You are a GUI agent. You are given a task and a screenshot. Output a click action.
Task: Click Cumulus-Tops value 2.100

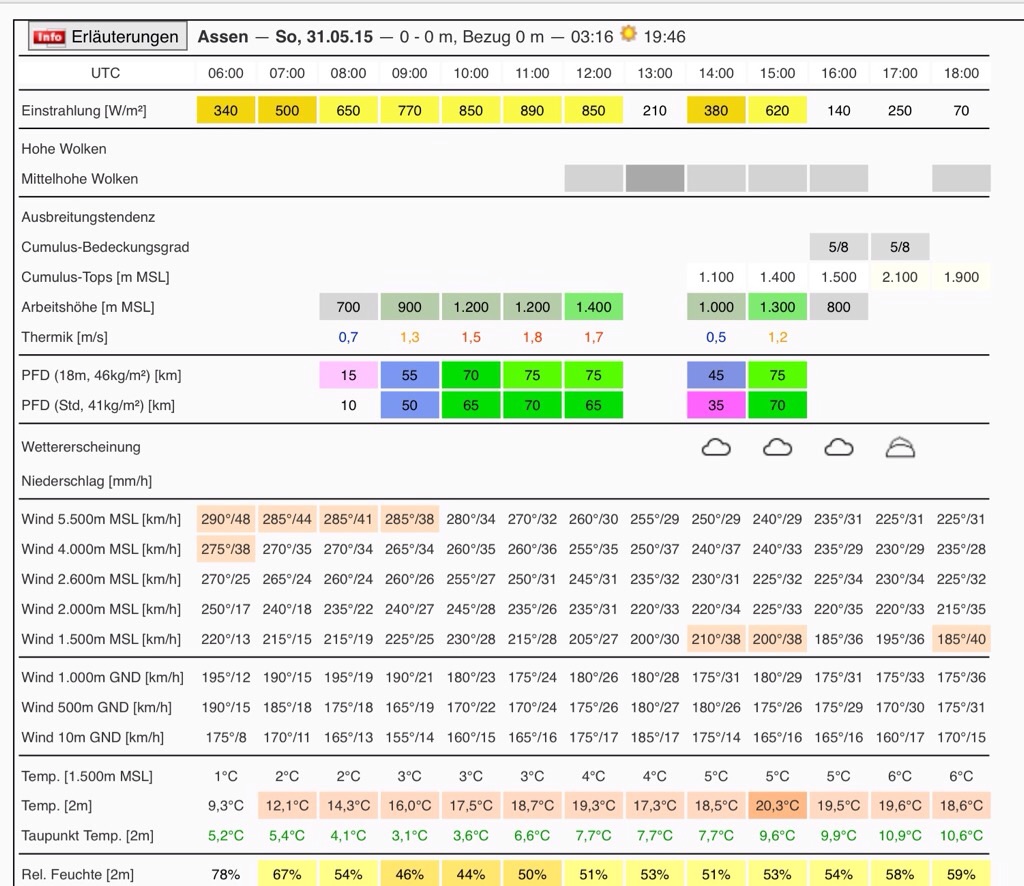[900, 277]
